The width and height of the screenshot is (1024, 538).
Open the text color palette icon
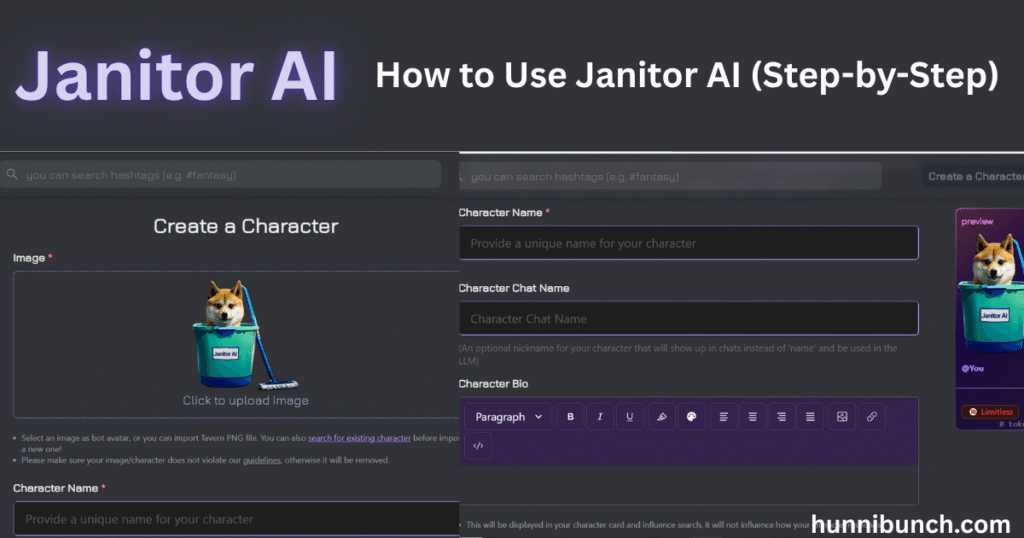click(x=691, y=417)
